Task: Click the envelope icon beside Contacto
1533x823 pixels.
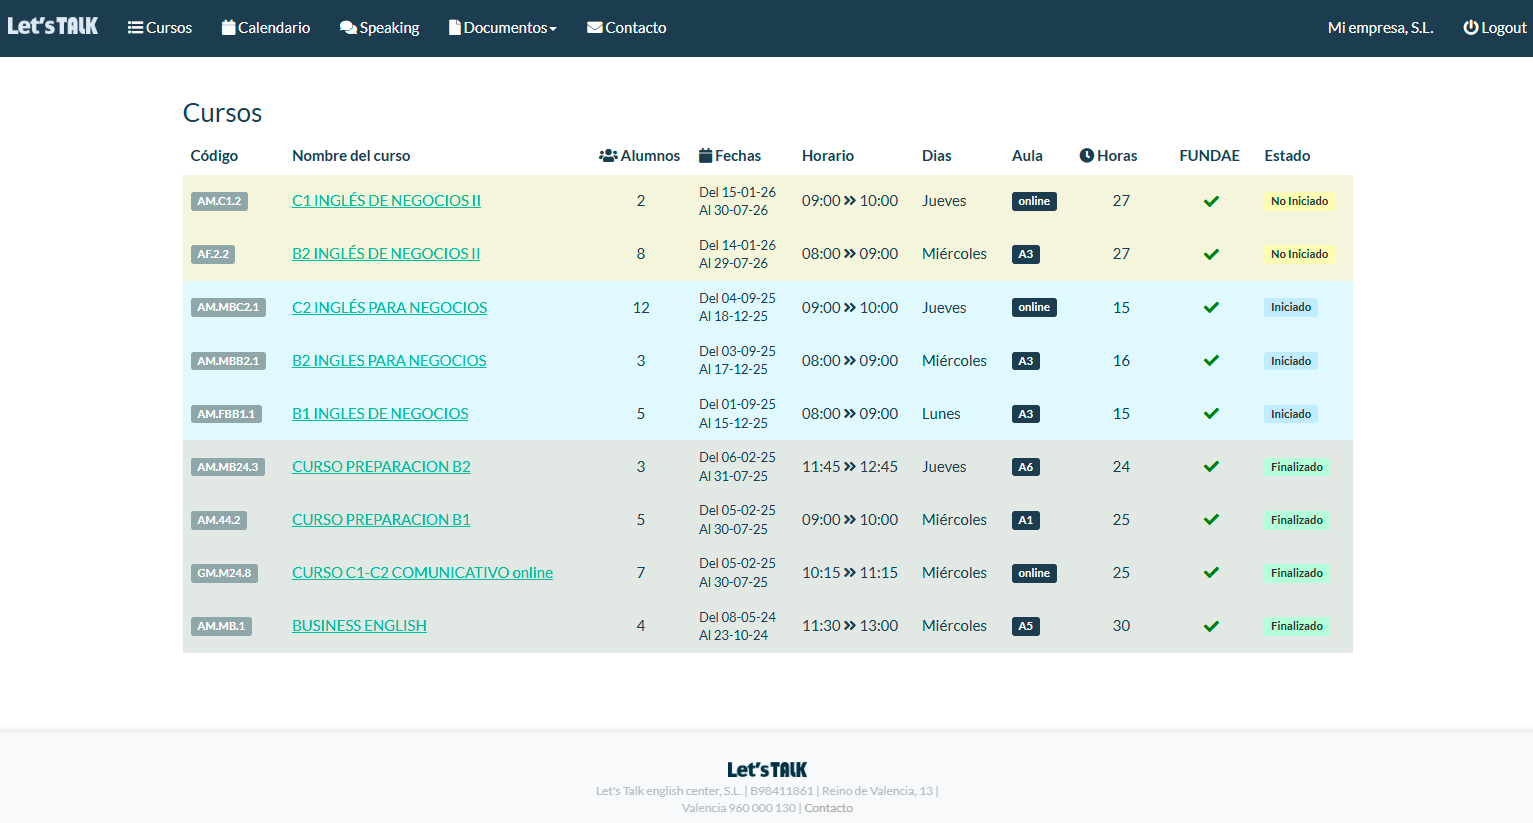Action: [x=595, y=28]
